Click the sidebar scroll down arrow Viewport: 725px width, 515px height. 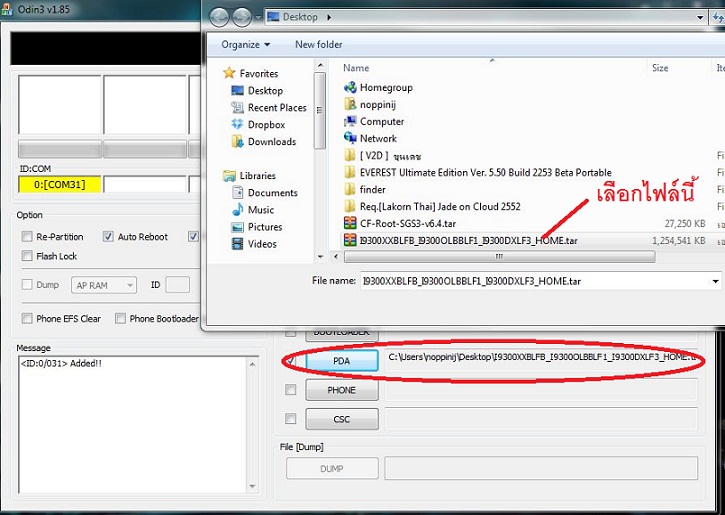point(320,256)
